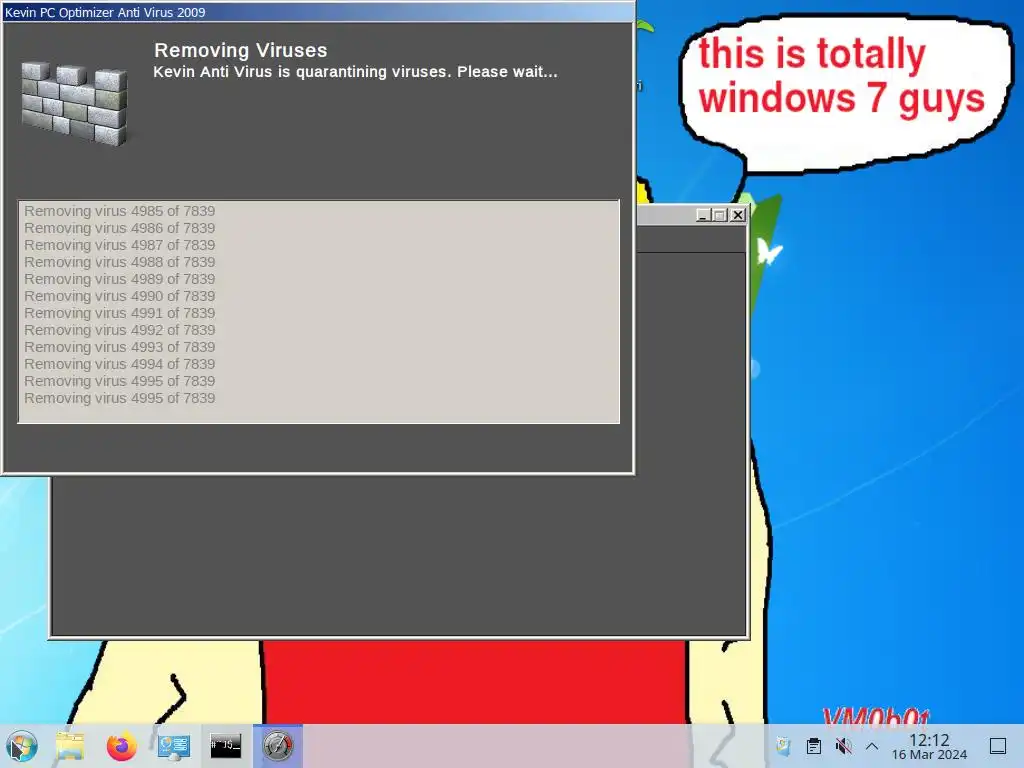Screen dimensions: 1024x768
Task: Minimize the background gray window
Action: (703, 215)
